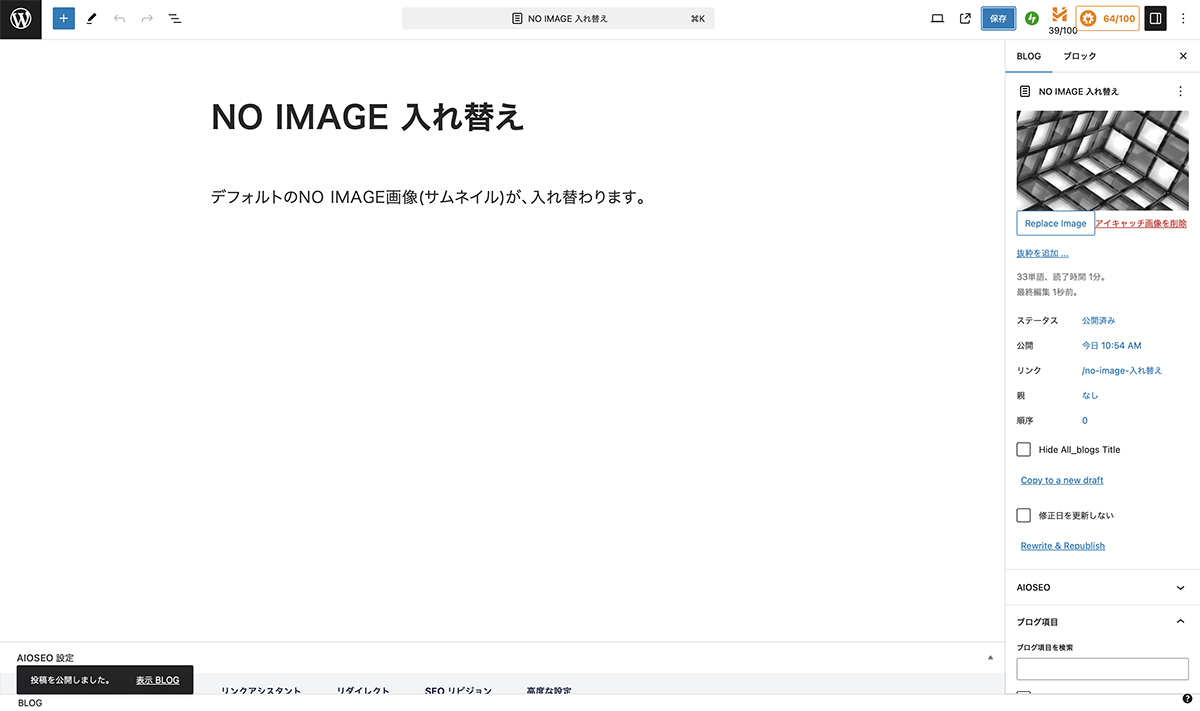Click the アイキャッチ画像を削除 link
Screen dimensions: 1200x711
tap(1141, 224)
